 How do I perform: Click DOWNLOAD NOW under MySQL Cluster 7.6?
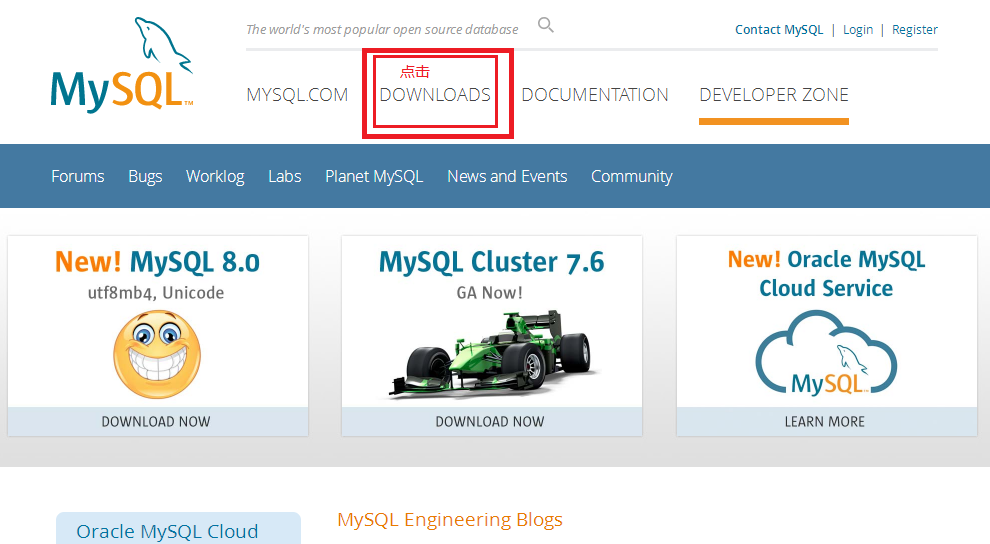pos(491,421)
